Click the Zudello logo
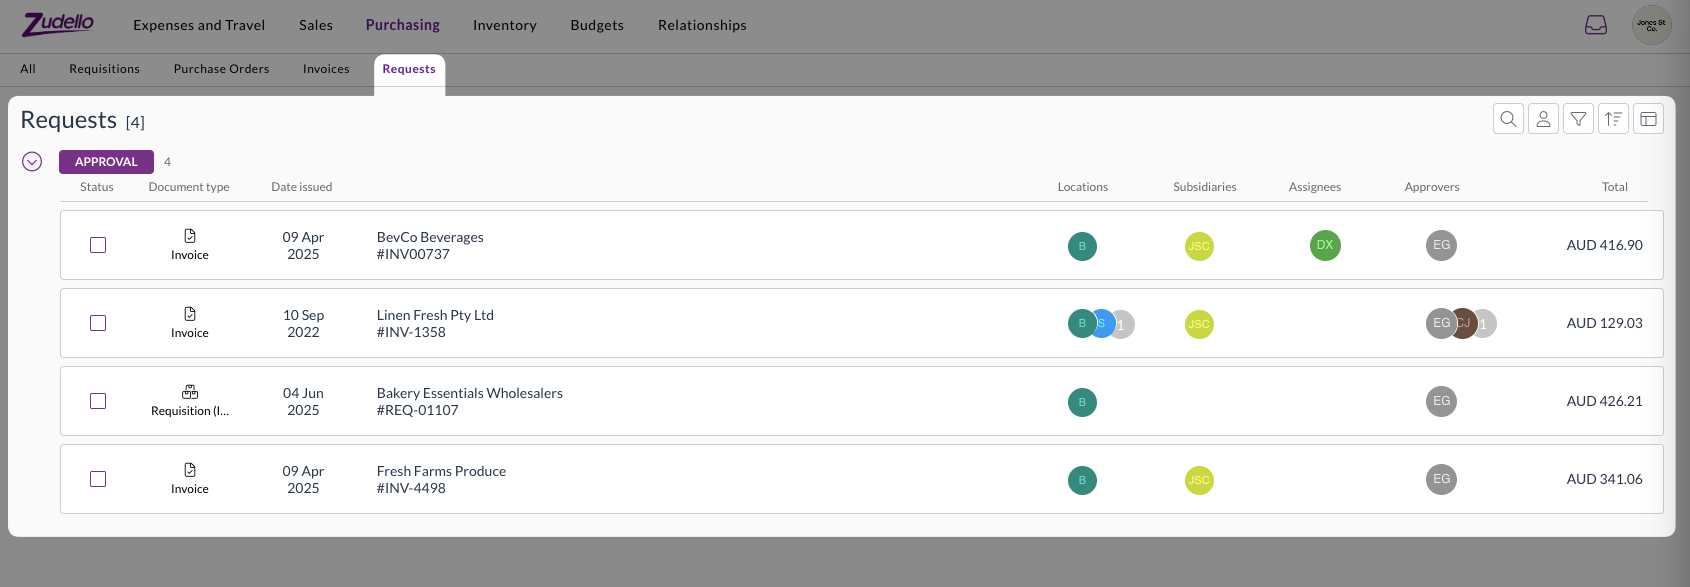Screen dimensions: 1690x587 (59, 24)
